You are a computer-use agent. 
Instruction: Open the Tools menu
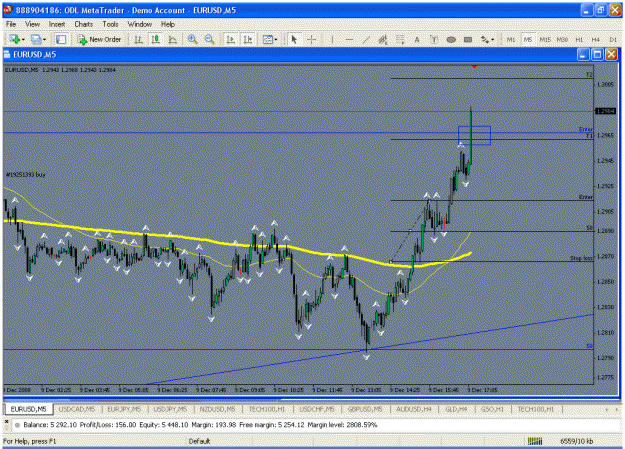tap(110, 24)
